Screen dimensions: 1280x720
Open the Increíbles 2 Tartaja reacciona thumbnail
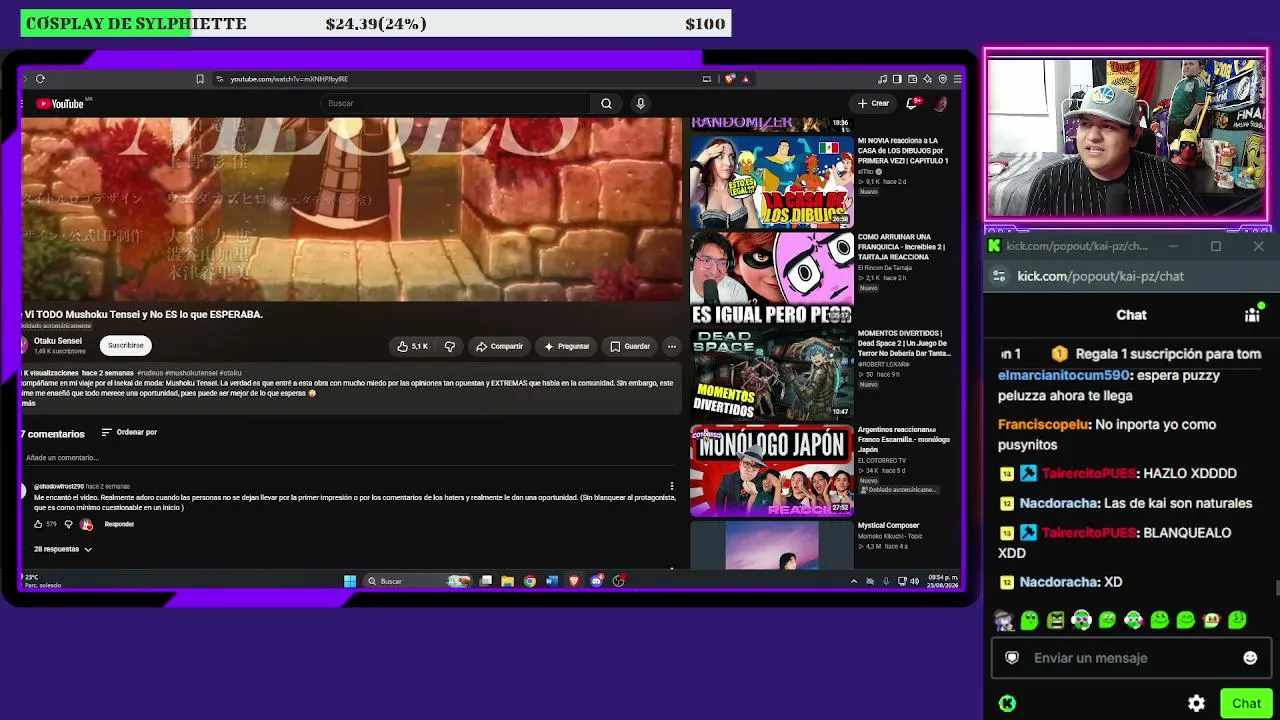tap(771, 277)
